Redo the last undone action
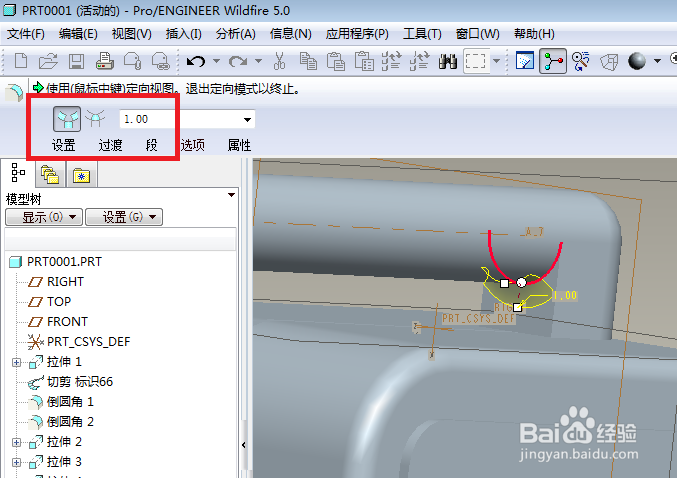677x478 pixels. tap(237, 61)
